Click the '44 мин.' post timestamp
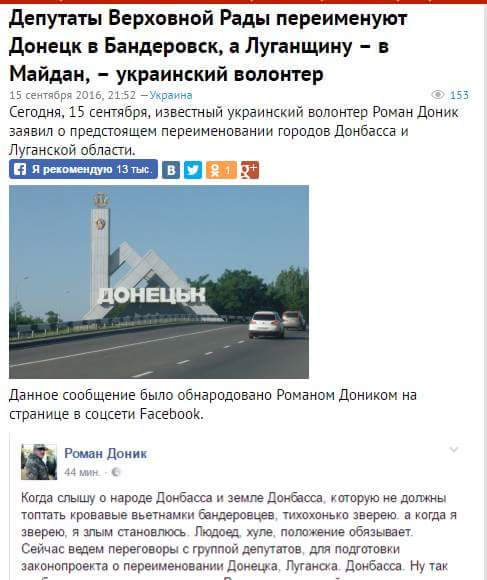487x580 pixels. click(x=82, y=472)
